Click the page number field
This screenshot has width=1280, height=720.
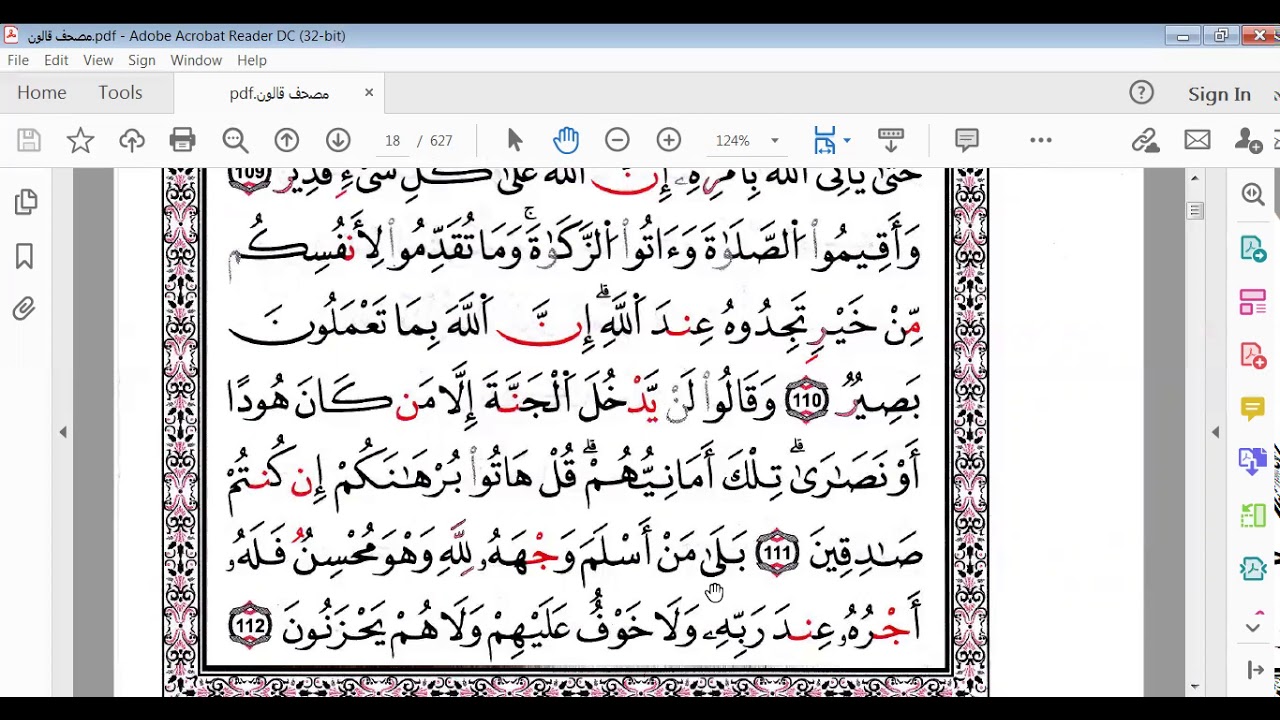tap(392, 141)
